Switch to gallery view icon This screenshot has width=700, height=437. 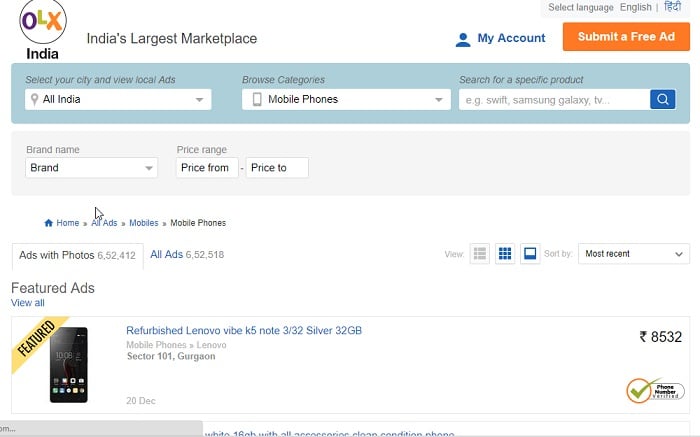click(x=530, y=254)
